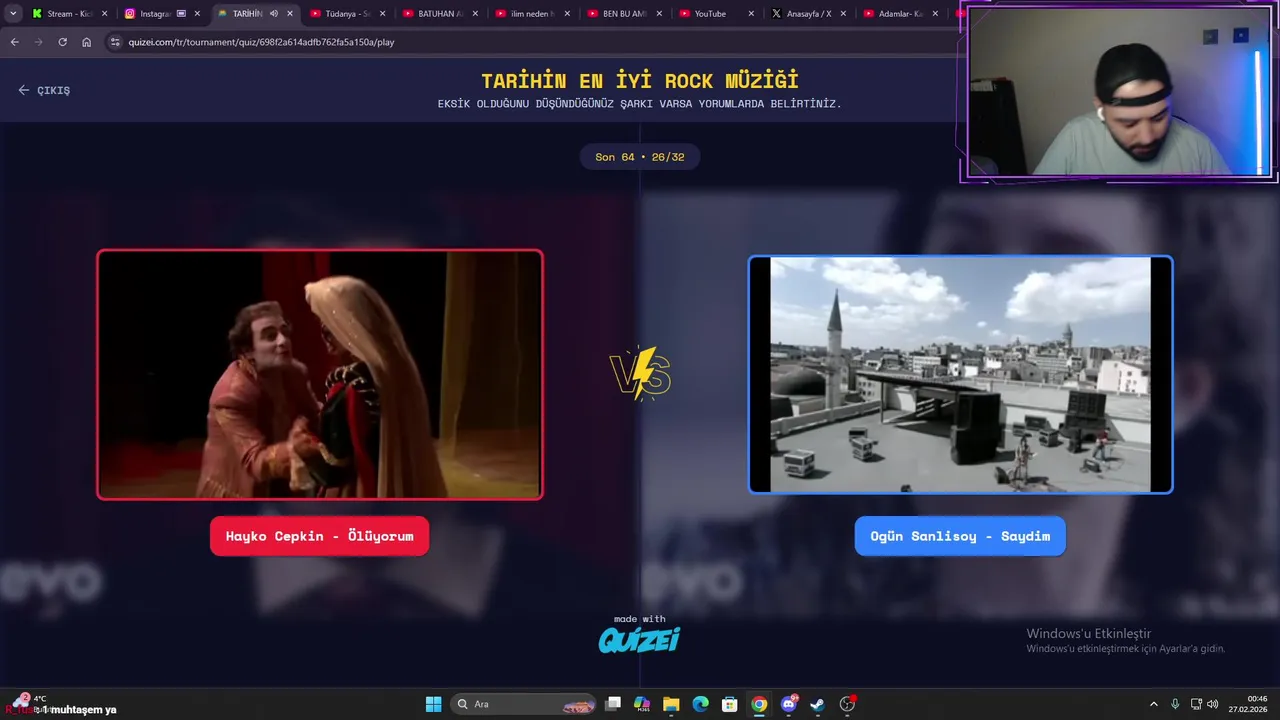
Task: Open Task View from taskbar
Action: 613,704
